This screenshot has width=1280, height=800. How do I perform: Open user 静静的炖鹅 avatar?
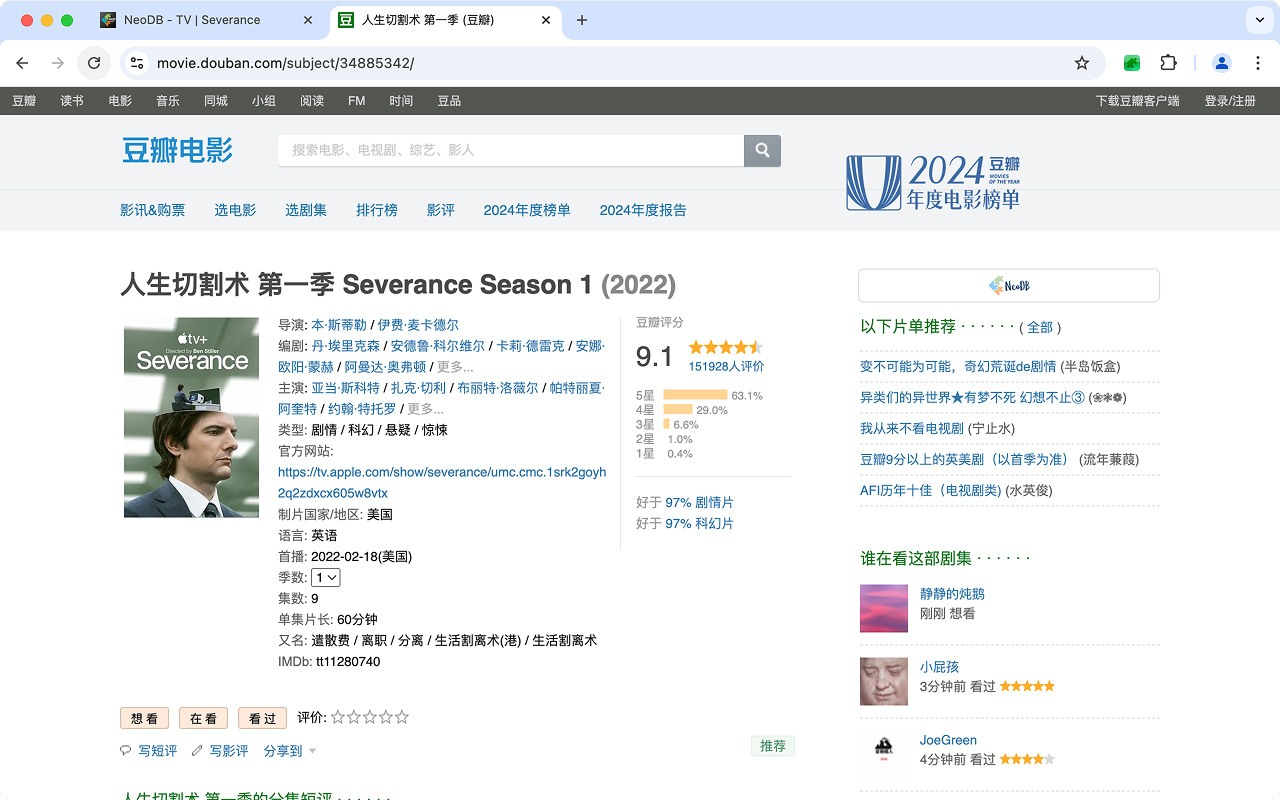coord(884,608)
